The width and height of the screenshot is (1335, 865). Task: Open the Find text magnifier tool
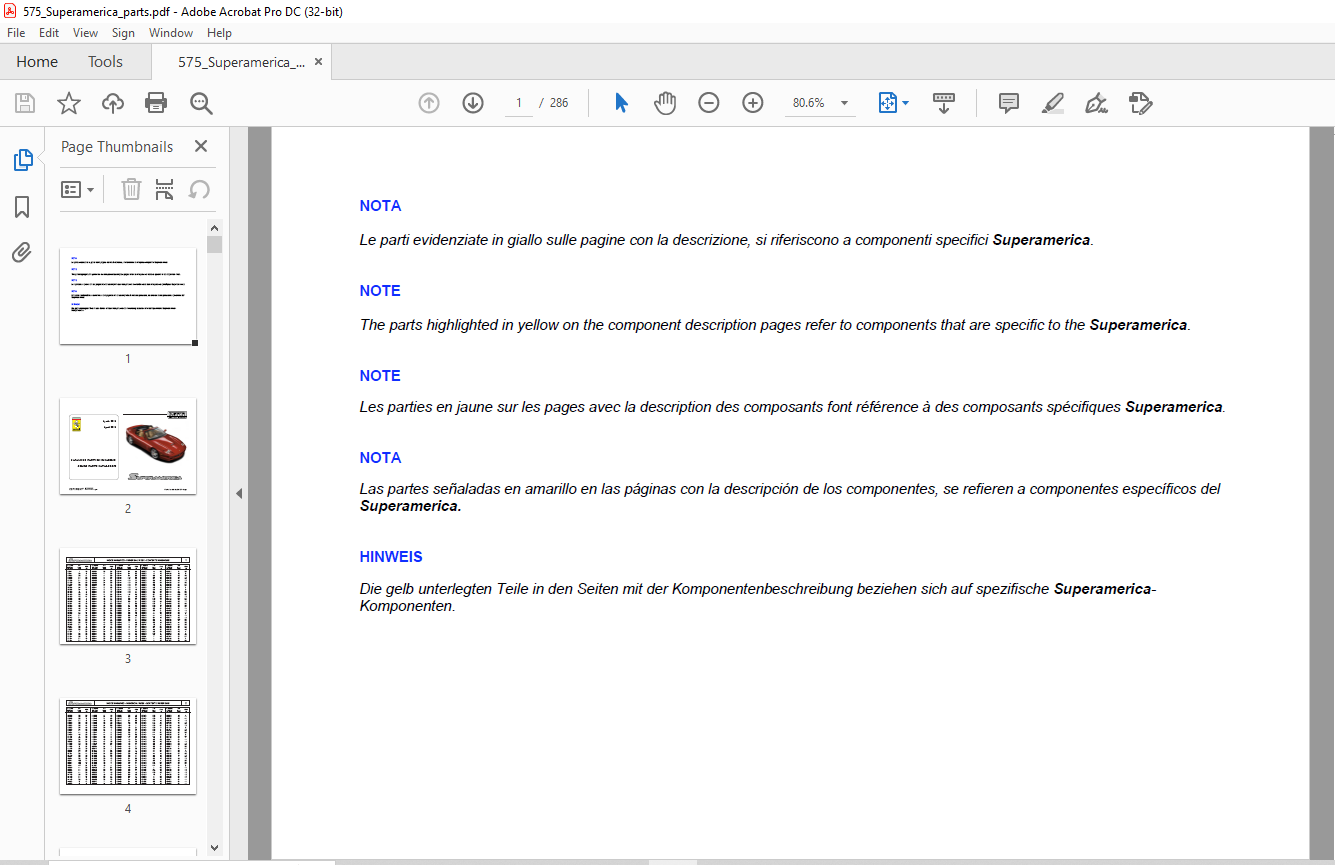(201, 103)
